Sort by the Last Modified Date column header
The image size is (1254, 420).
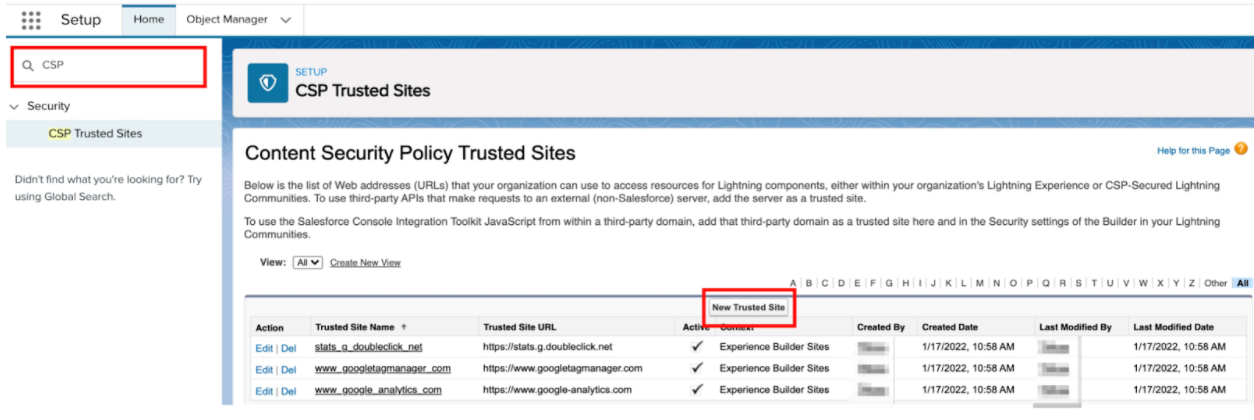point(1173,327)
